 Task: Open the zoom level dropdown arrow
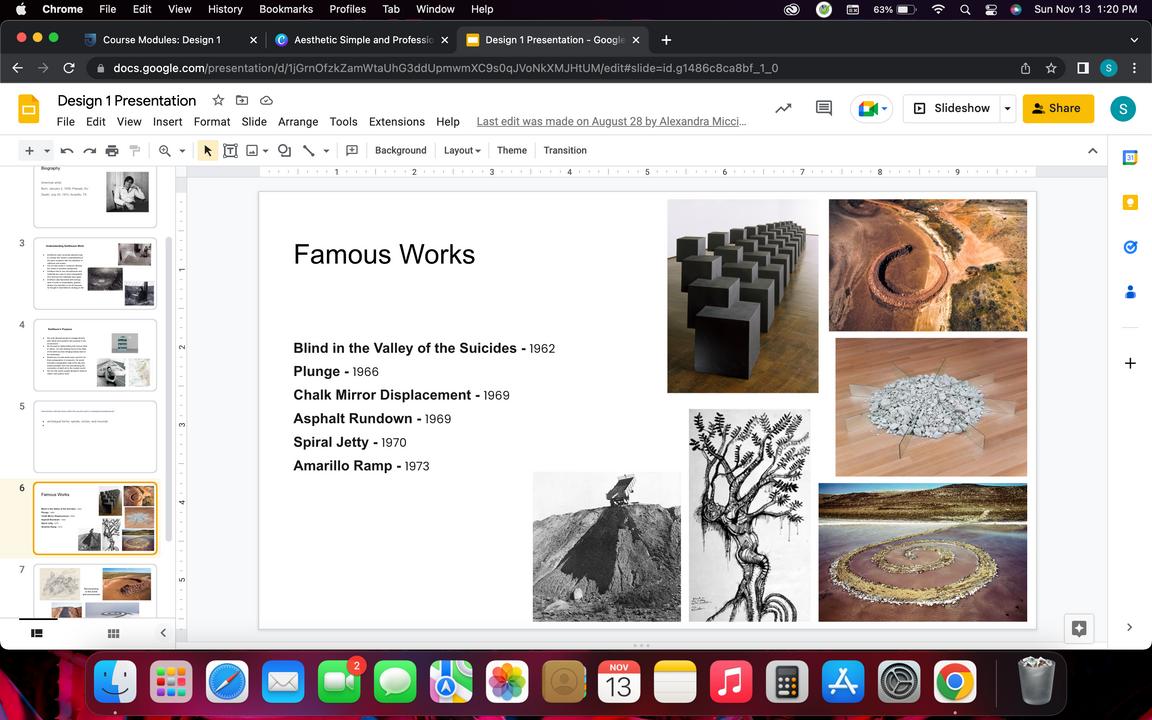click(x=182, y=151)
